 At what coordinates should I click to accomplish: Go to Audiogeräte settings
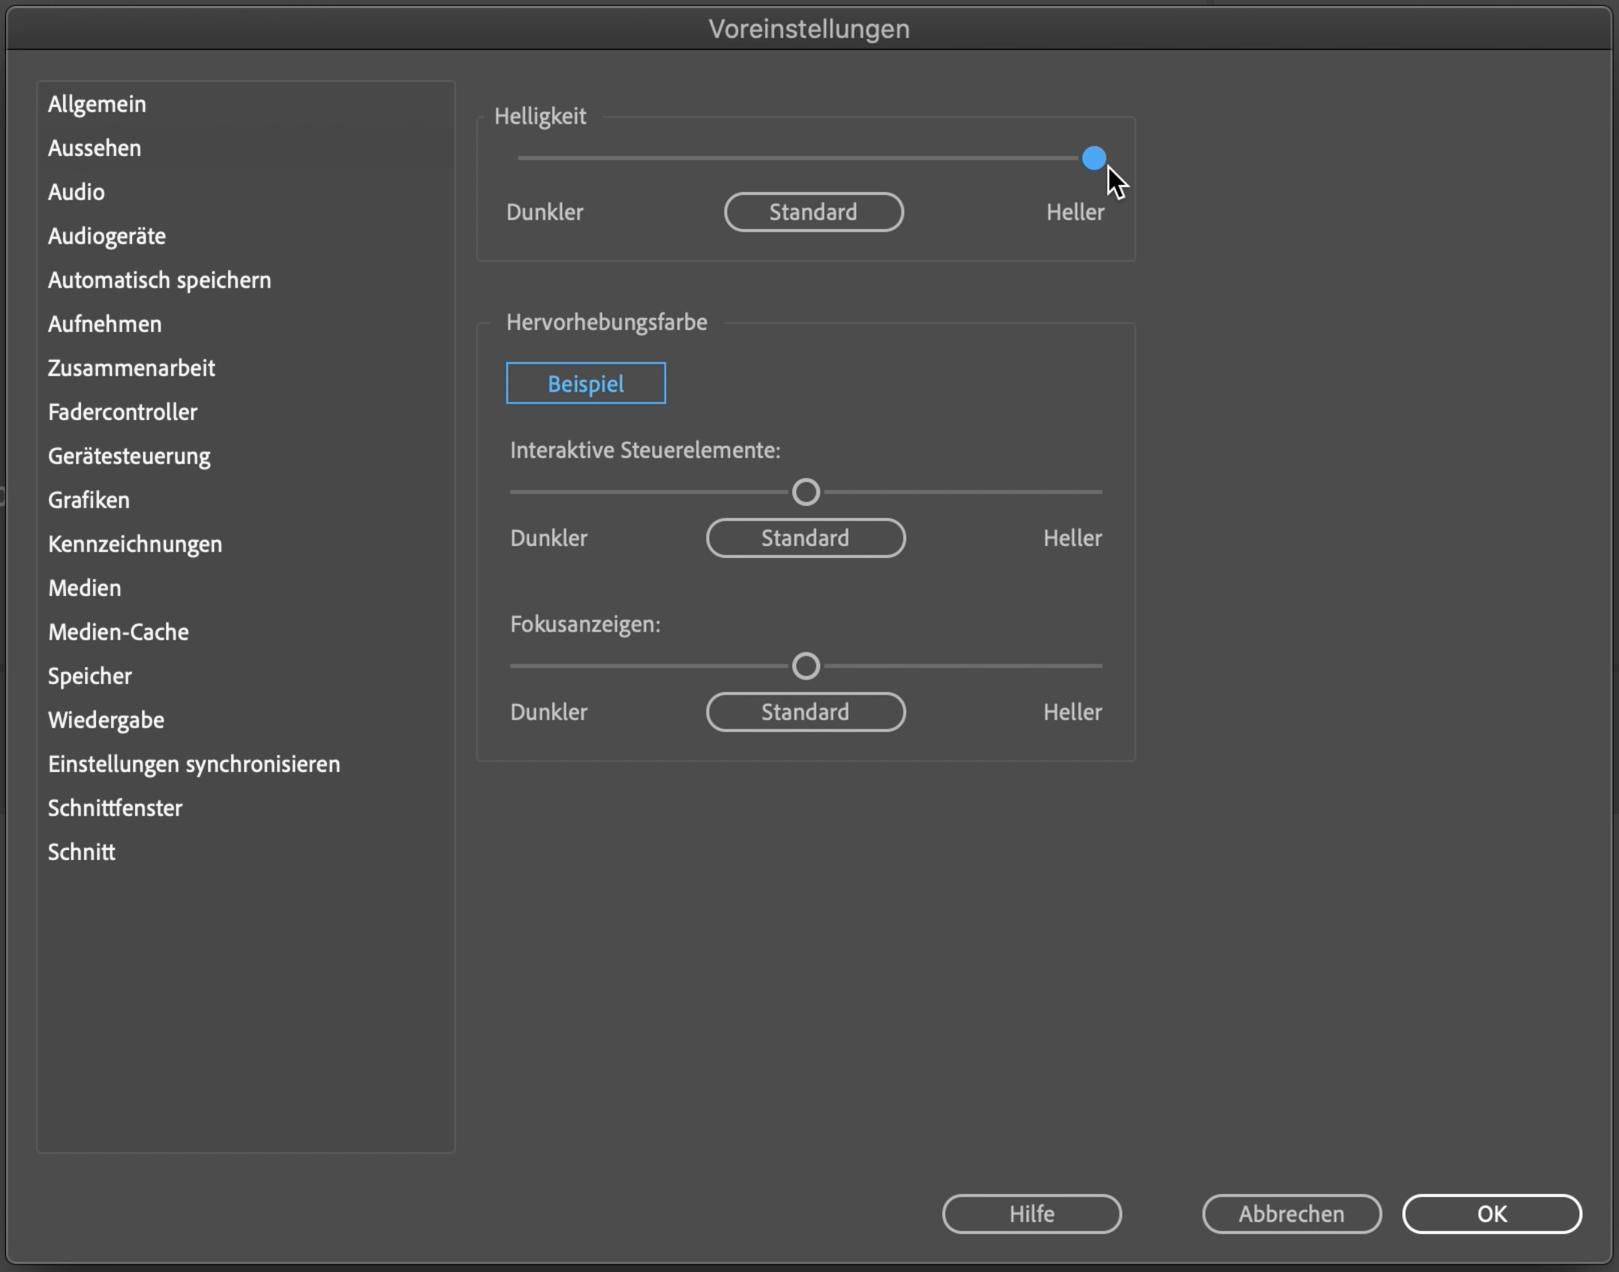point(107,236)
